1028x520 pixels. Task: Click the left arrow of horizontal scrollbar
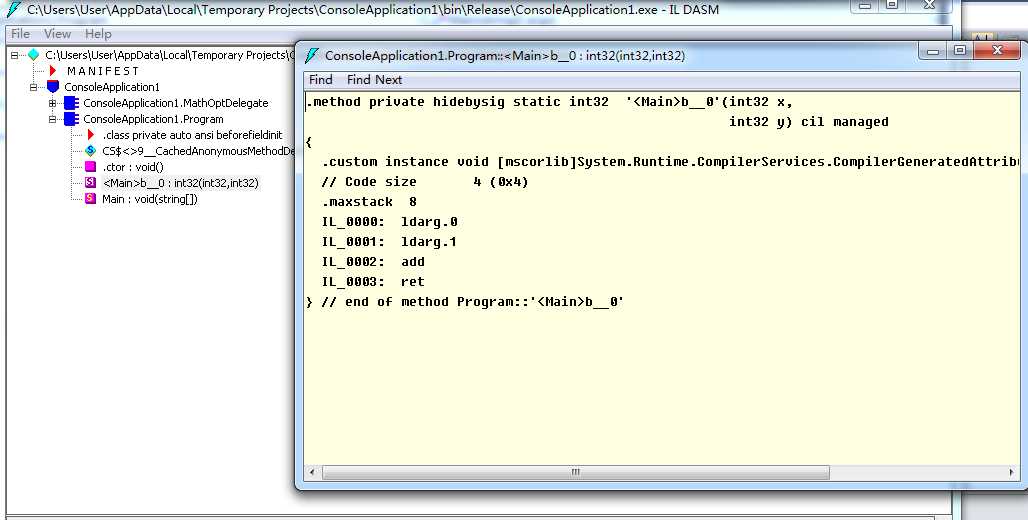click(312, 472)
